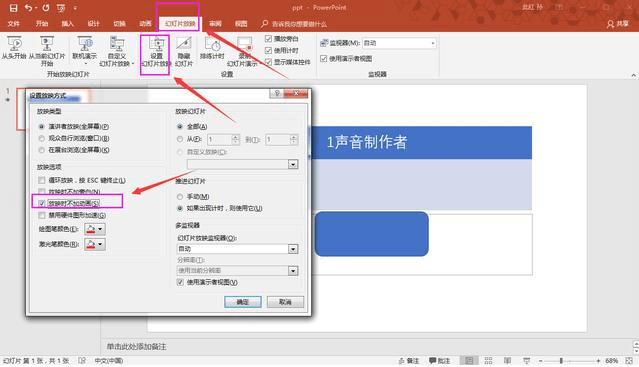Click the OK button in dialog
Image resolution: width=639 pixels, height=367 pixels.
(243, 302)
